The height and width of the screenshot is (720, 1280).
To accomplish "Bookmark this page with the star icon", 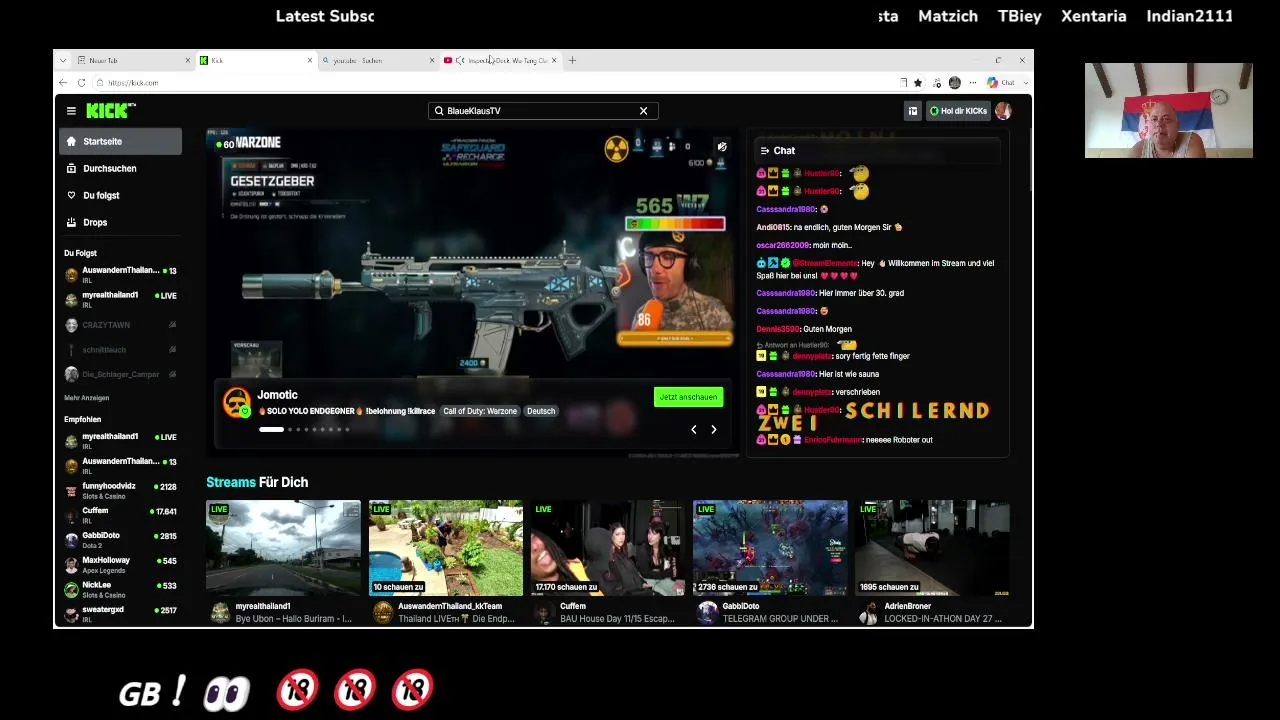I will click(x=918, y=83).
